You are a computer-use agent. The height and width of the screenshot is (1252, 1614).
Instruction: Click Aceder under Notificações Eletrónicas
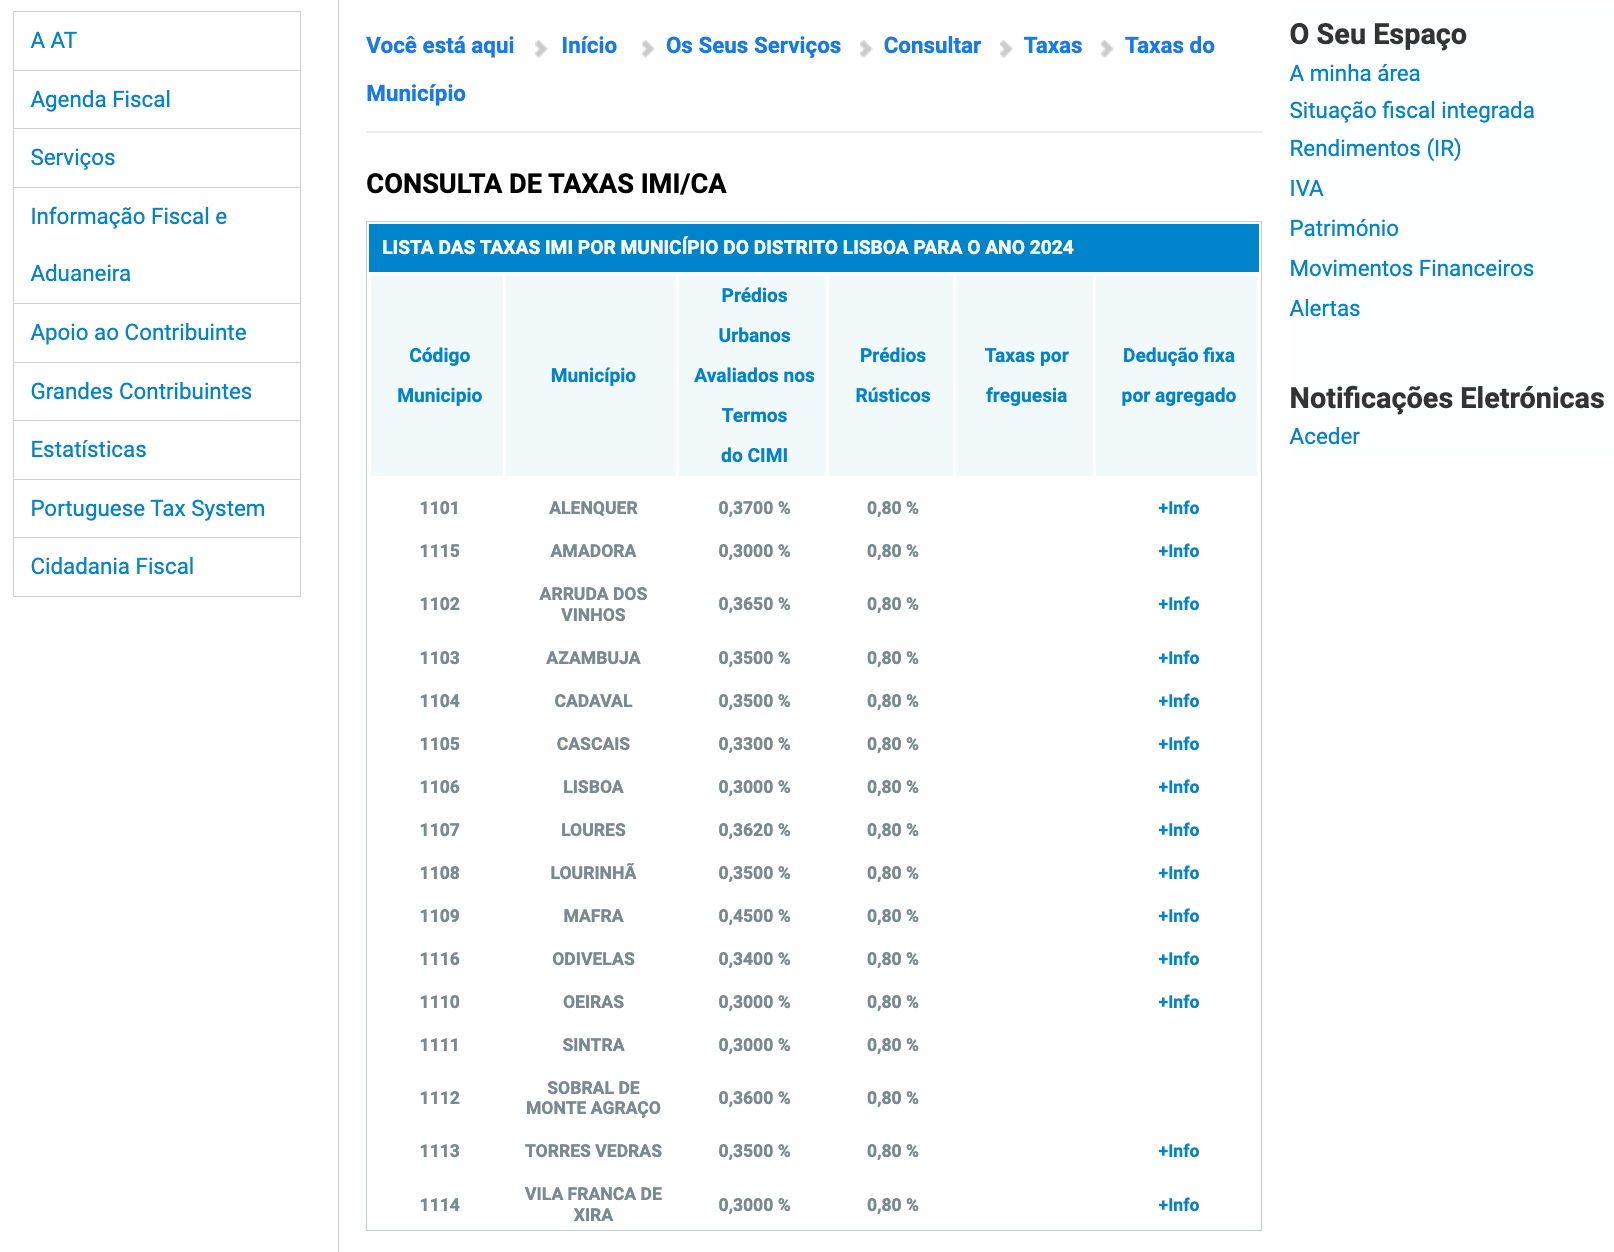[x=1324, y=436]
